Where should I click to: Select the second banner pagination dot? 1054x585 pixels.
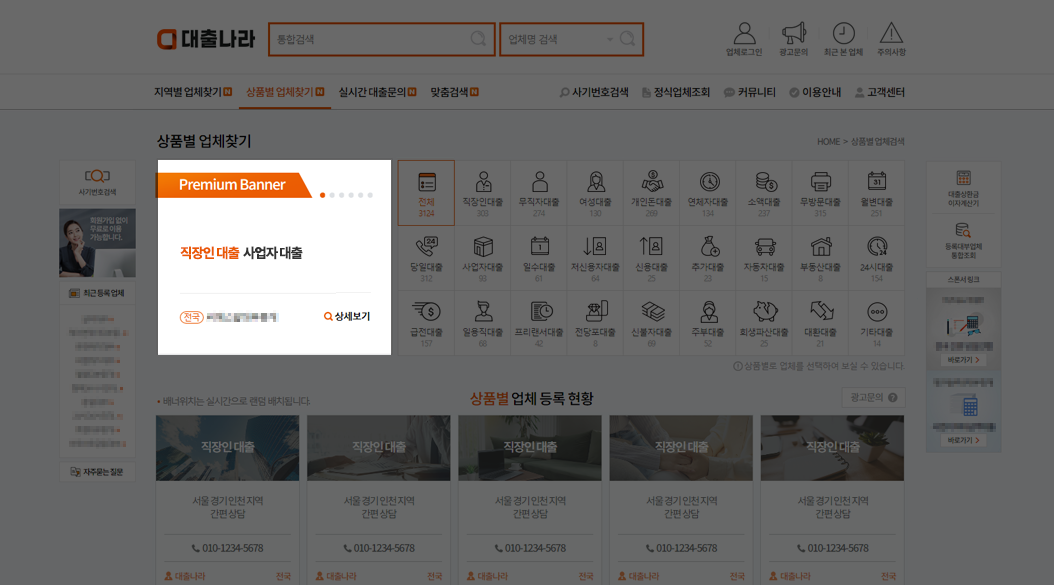point(331,197)
